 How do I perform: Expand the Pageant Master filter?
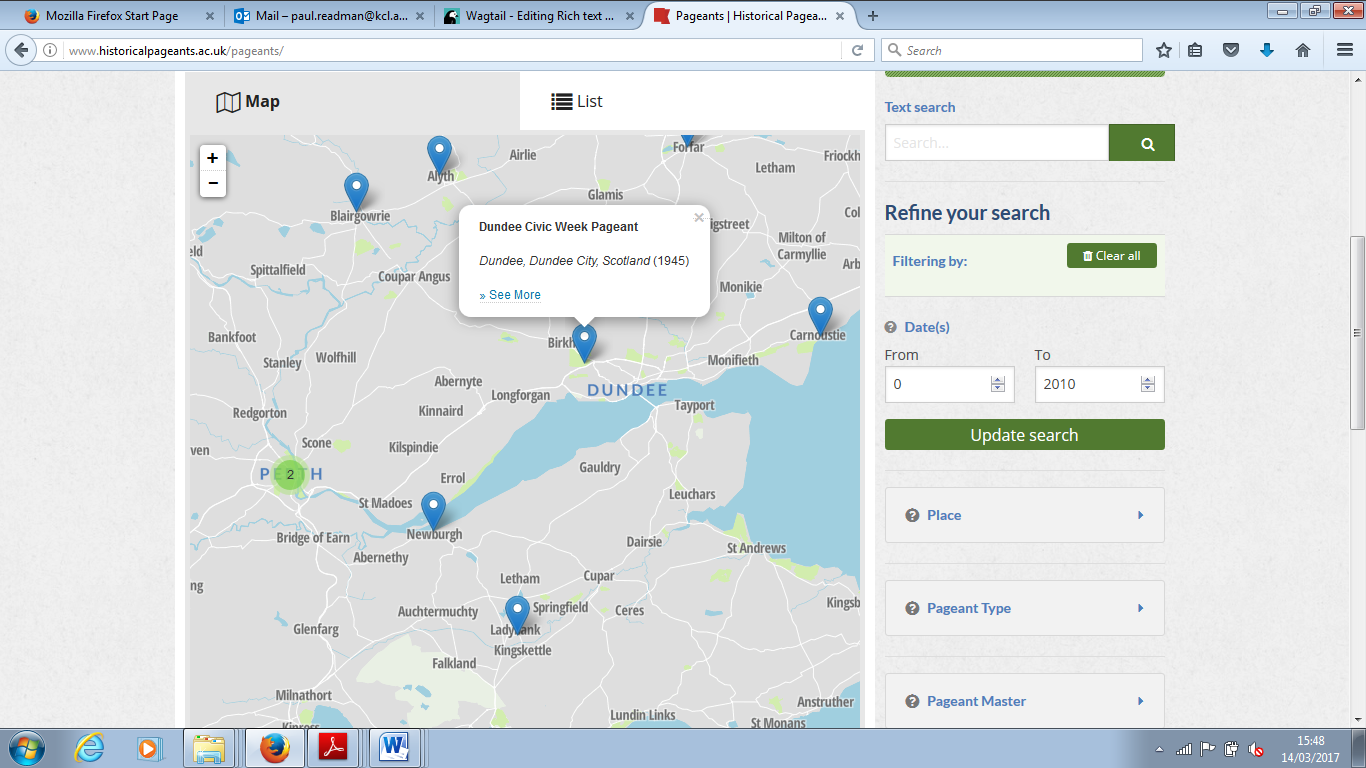1024,701
